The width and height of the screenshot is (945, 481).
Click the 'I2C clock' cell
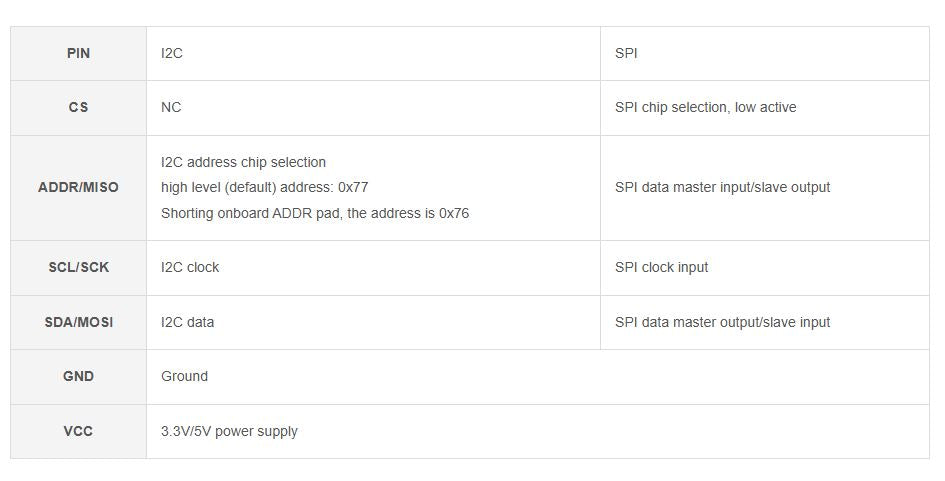click(x=190, y=267)
